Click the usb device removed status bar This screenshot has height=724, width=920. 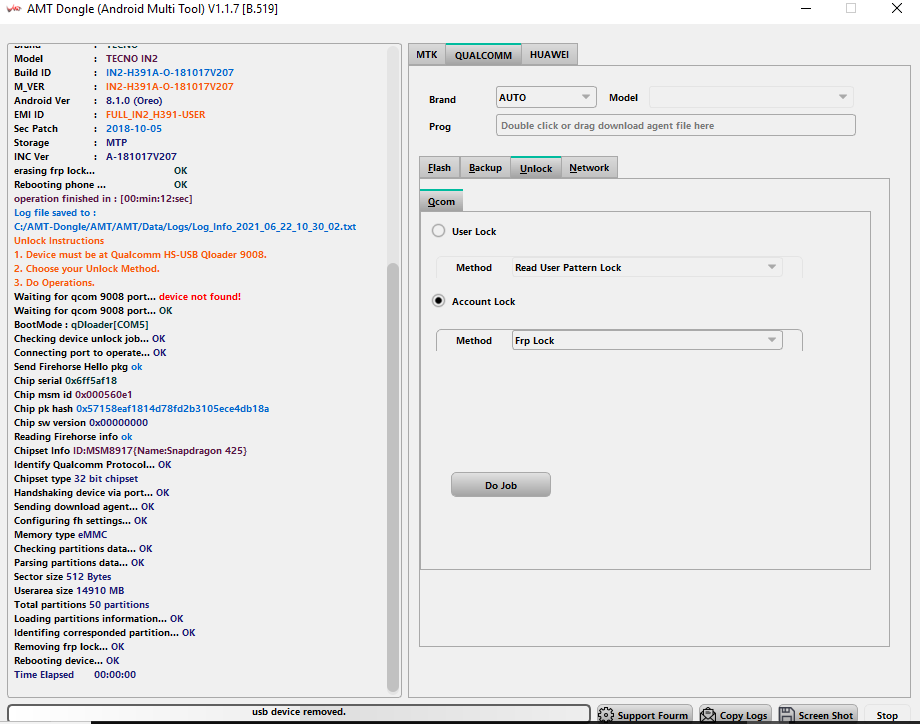pos(299,712)
